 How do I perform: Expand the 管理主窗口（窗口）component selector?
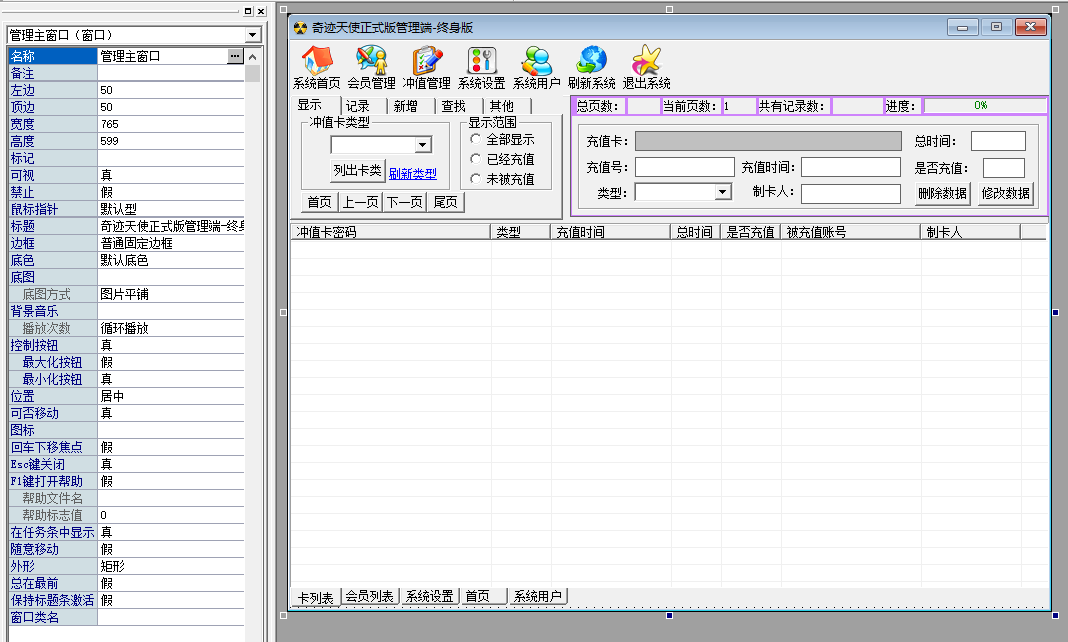252,35
